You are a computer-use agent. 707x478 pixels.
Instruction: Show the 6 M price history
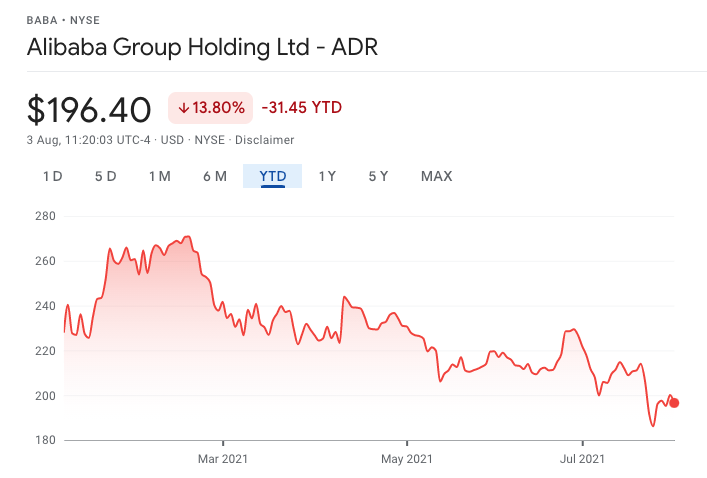click(215, 177)
